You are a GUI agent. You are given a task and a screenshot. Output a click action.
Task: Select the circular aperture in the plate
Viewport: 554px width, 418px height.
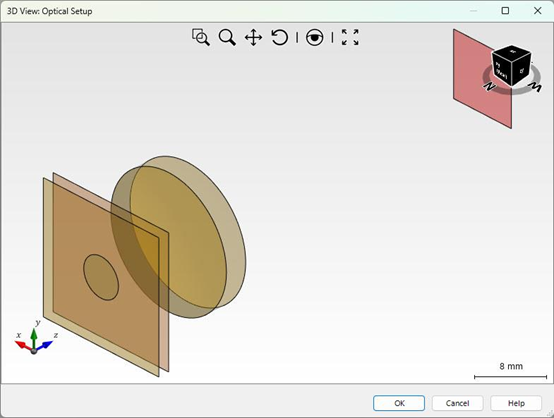click(x=101, y=277)
